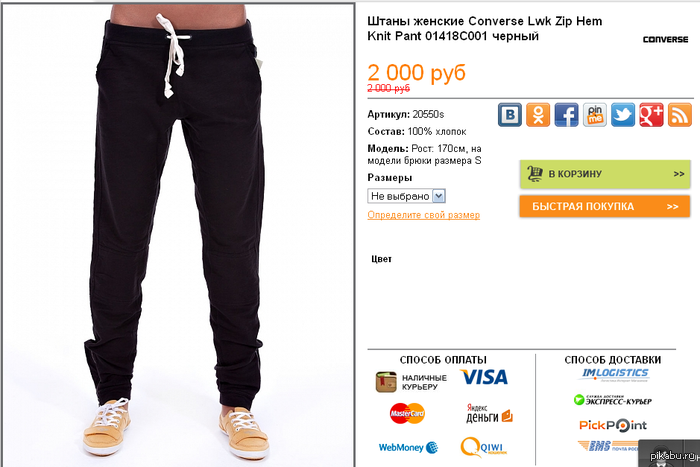Click the PickPoint delivery logo

(612, 425)
